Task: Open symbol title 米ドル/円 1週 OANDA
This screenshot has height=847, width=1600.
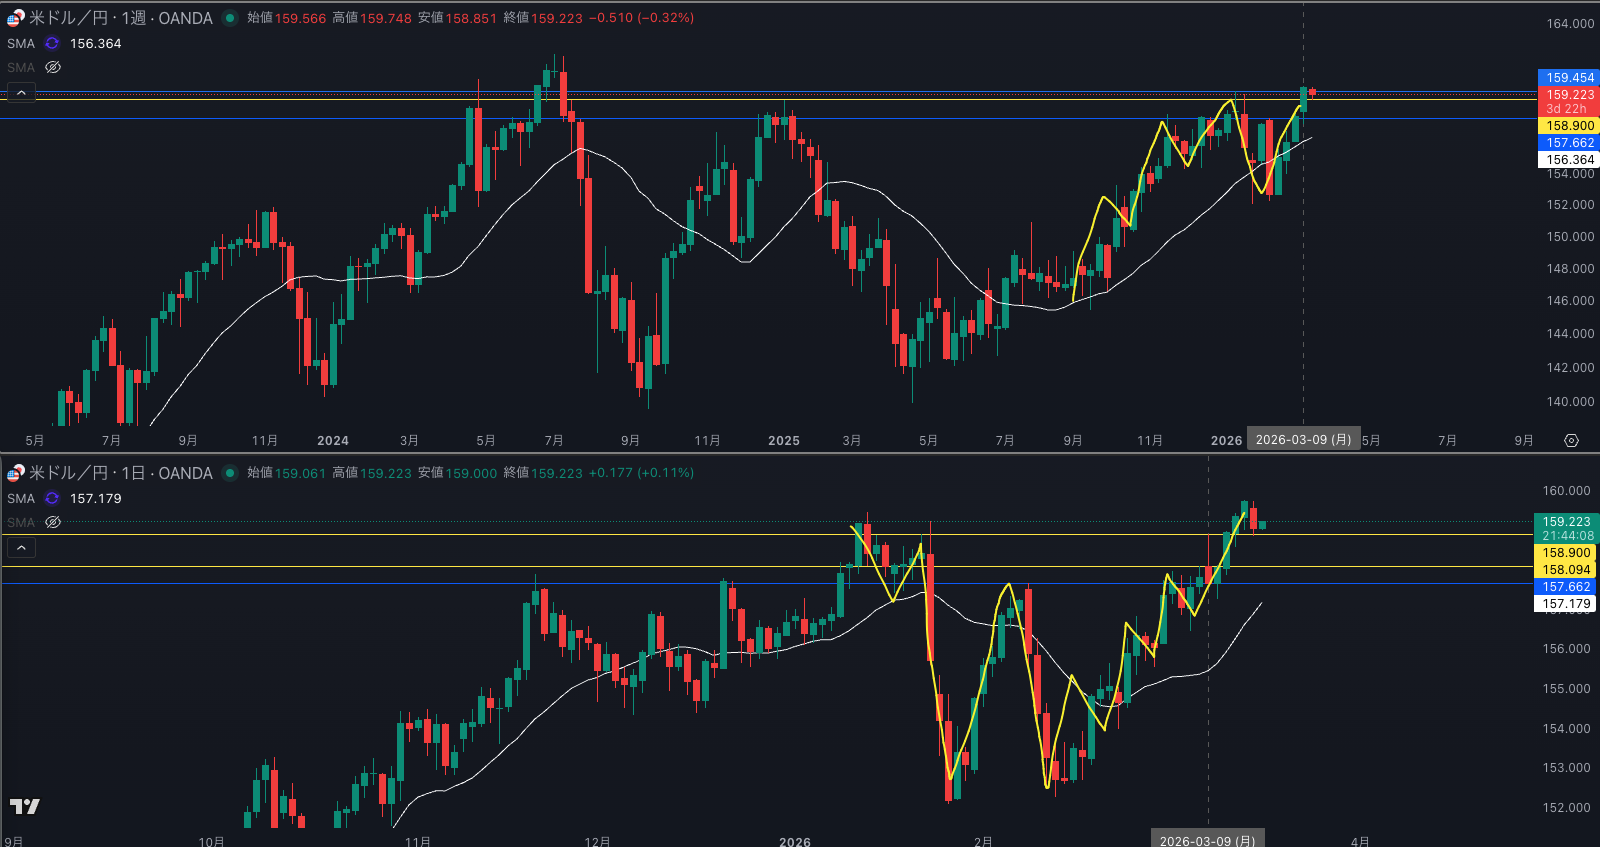Action: click(120, 18)
